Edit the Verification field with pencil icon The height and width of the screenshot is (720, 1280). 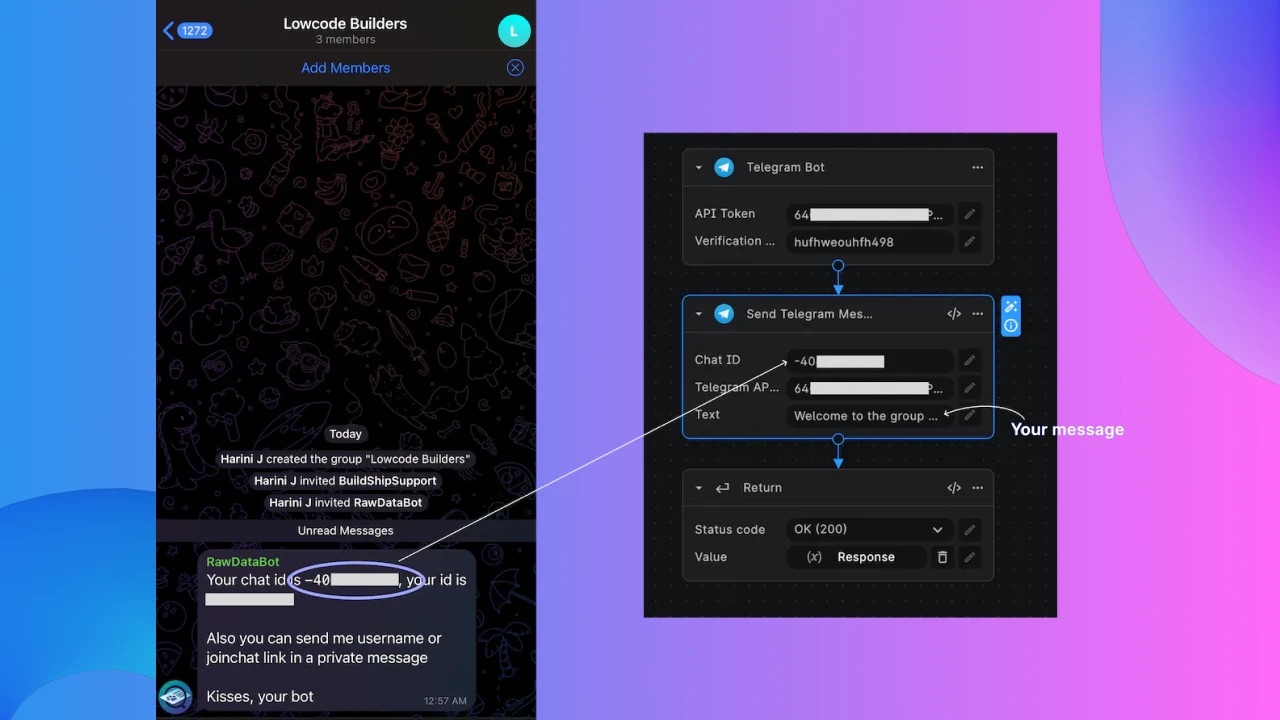point(969,242)
